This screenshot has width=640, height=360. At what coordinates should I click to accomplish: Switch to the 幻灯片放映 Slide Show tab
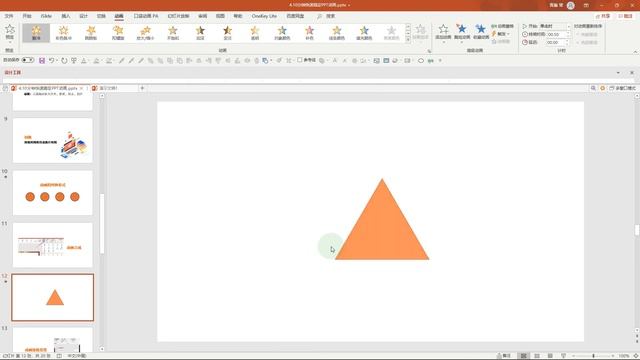[178, 16]
